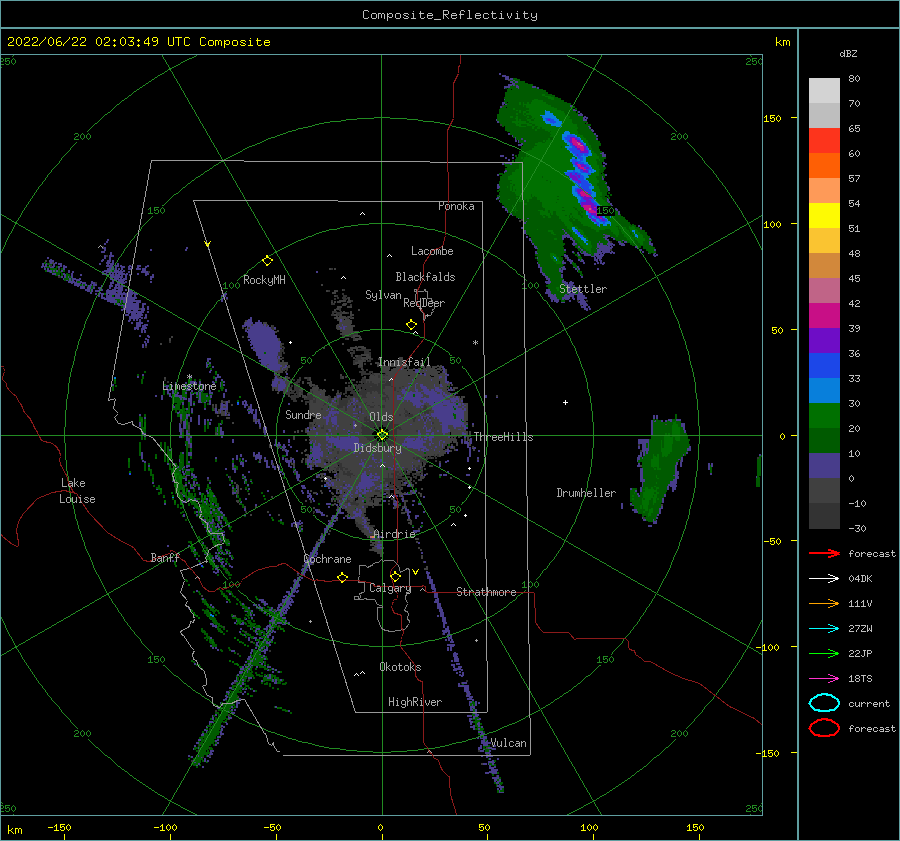The height and width of the screenshot is (841, 900).
Task: Click the yellow diamond marker below Cochrane
Action: (342, 577)
